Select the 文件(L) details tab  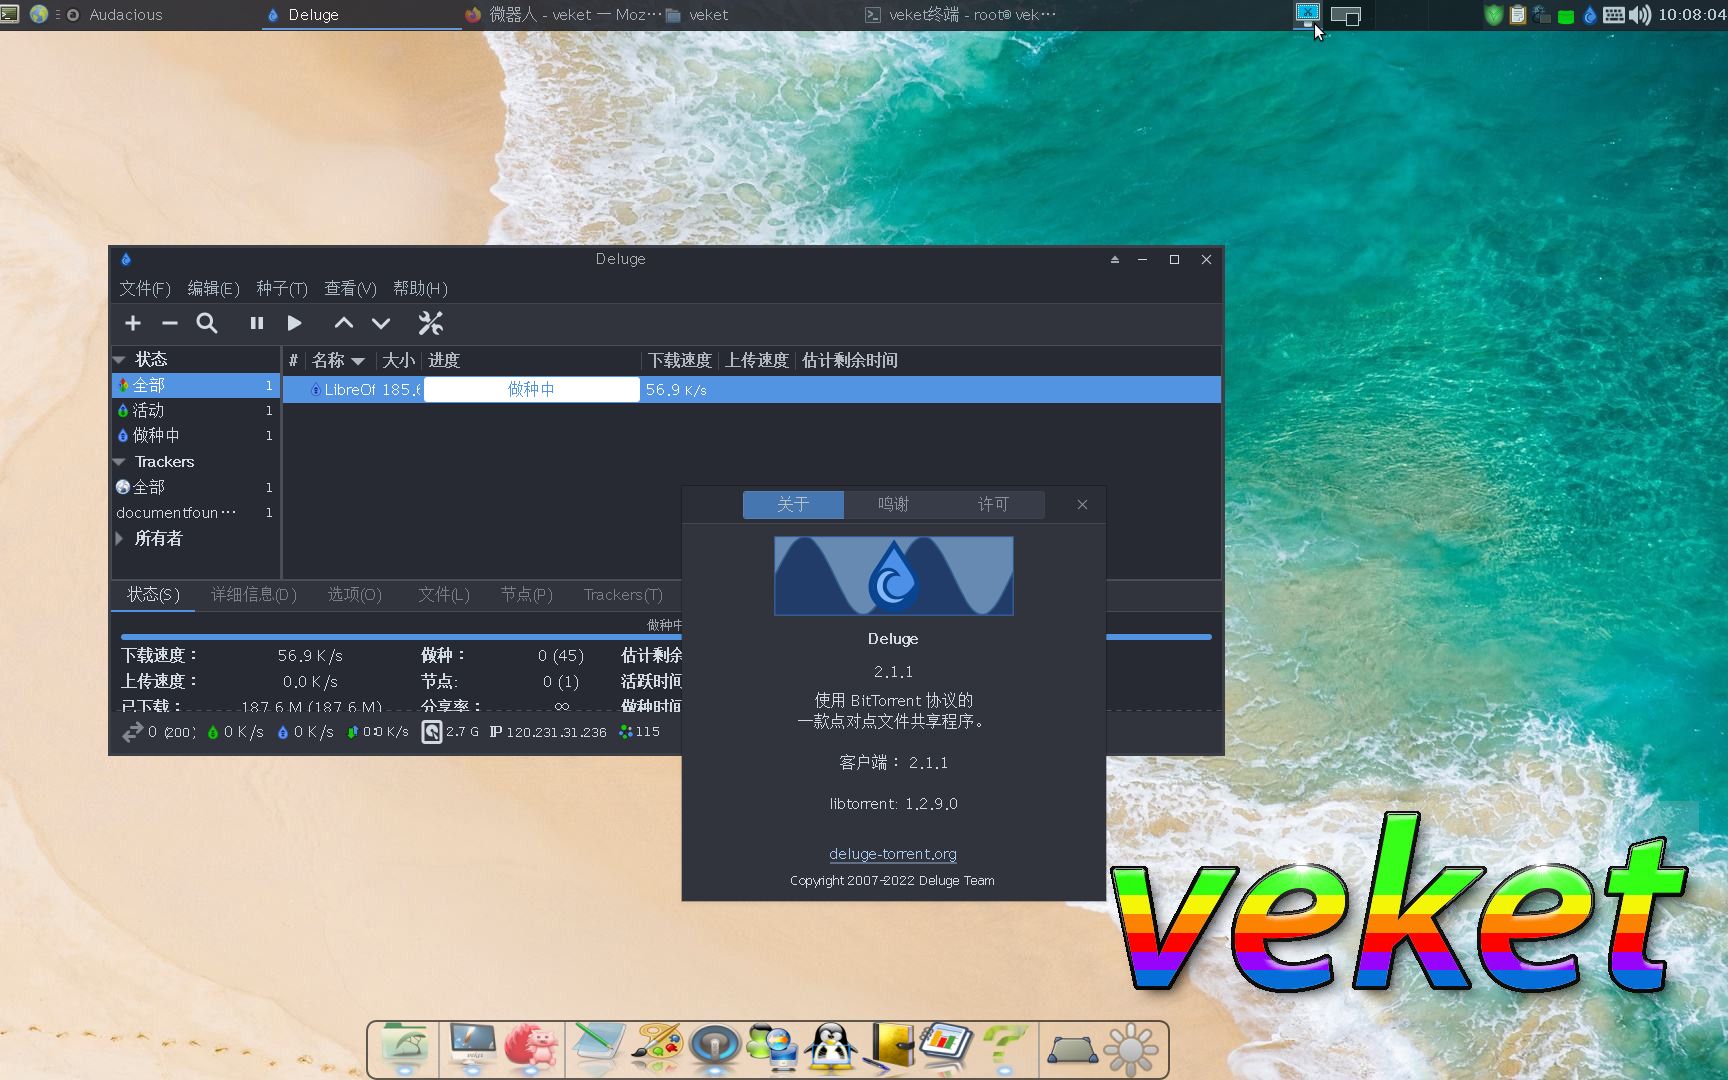(443, 595)
